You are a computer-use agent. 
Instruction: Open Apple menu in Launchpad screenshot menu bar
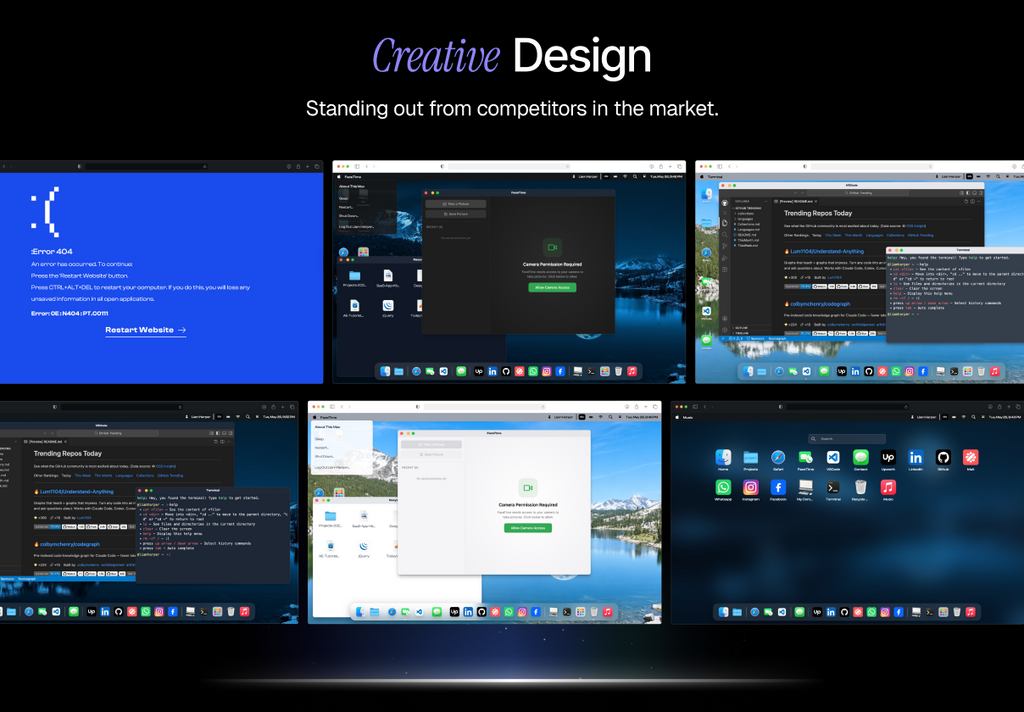(x=677, y=417)
